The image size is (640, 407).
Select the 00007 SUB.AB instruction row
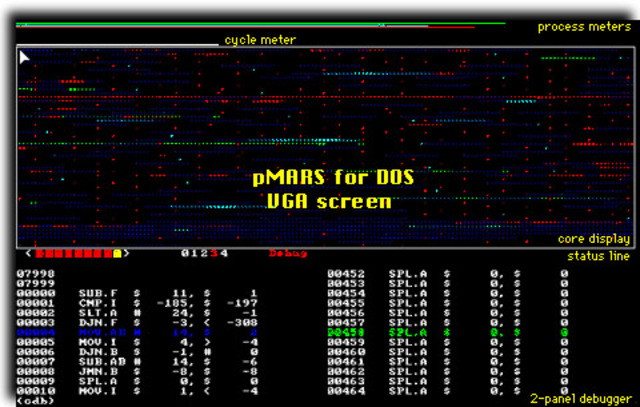click(137, 362)
